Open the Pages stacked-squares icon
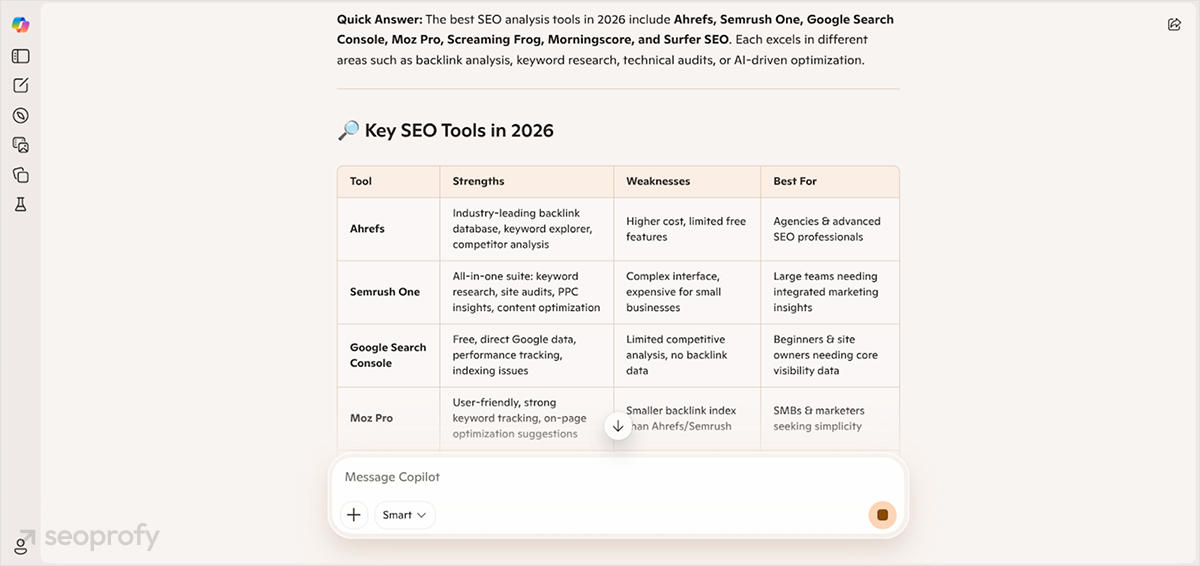This screenshot has width=1200, height=566. (x=20, y=175)
